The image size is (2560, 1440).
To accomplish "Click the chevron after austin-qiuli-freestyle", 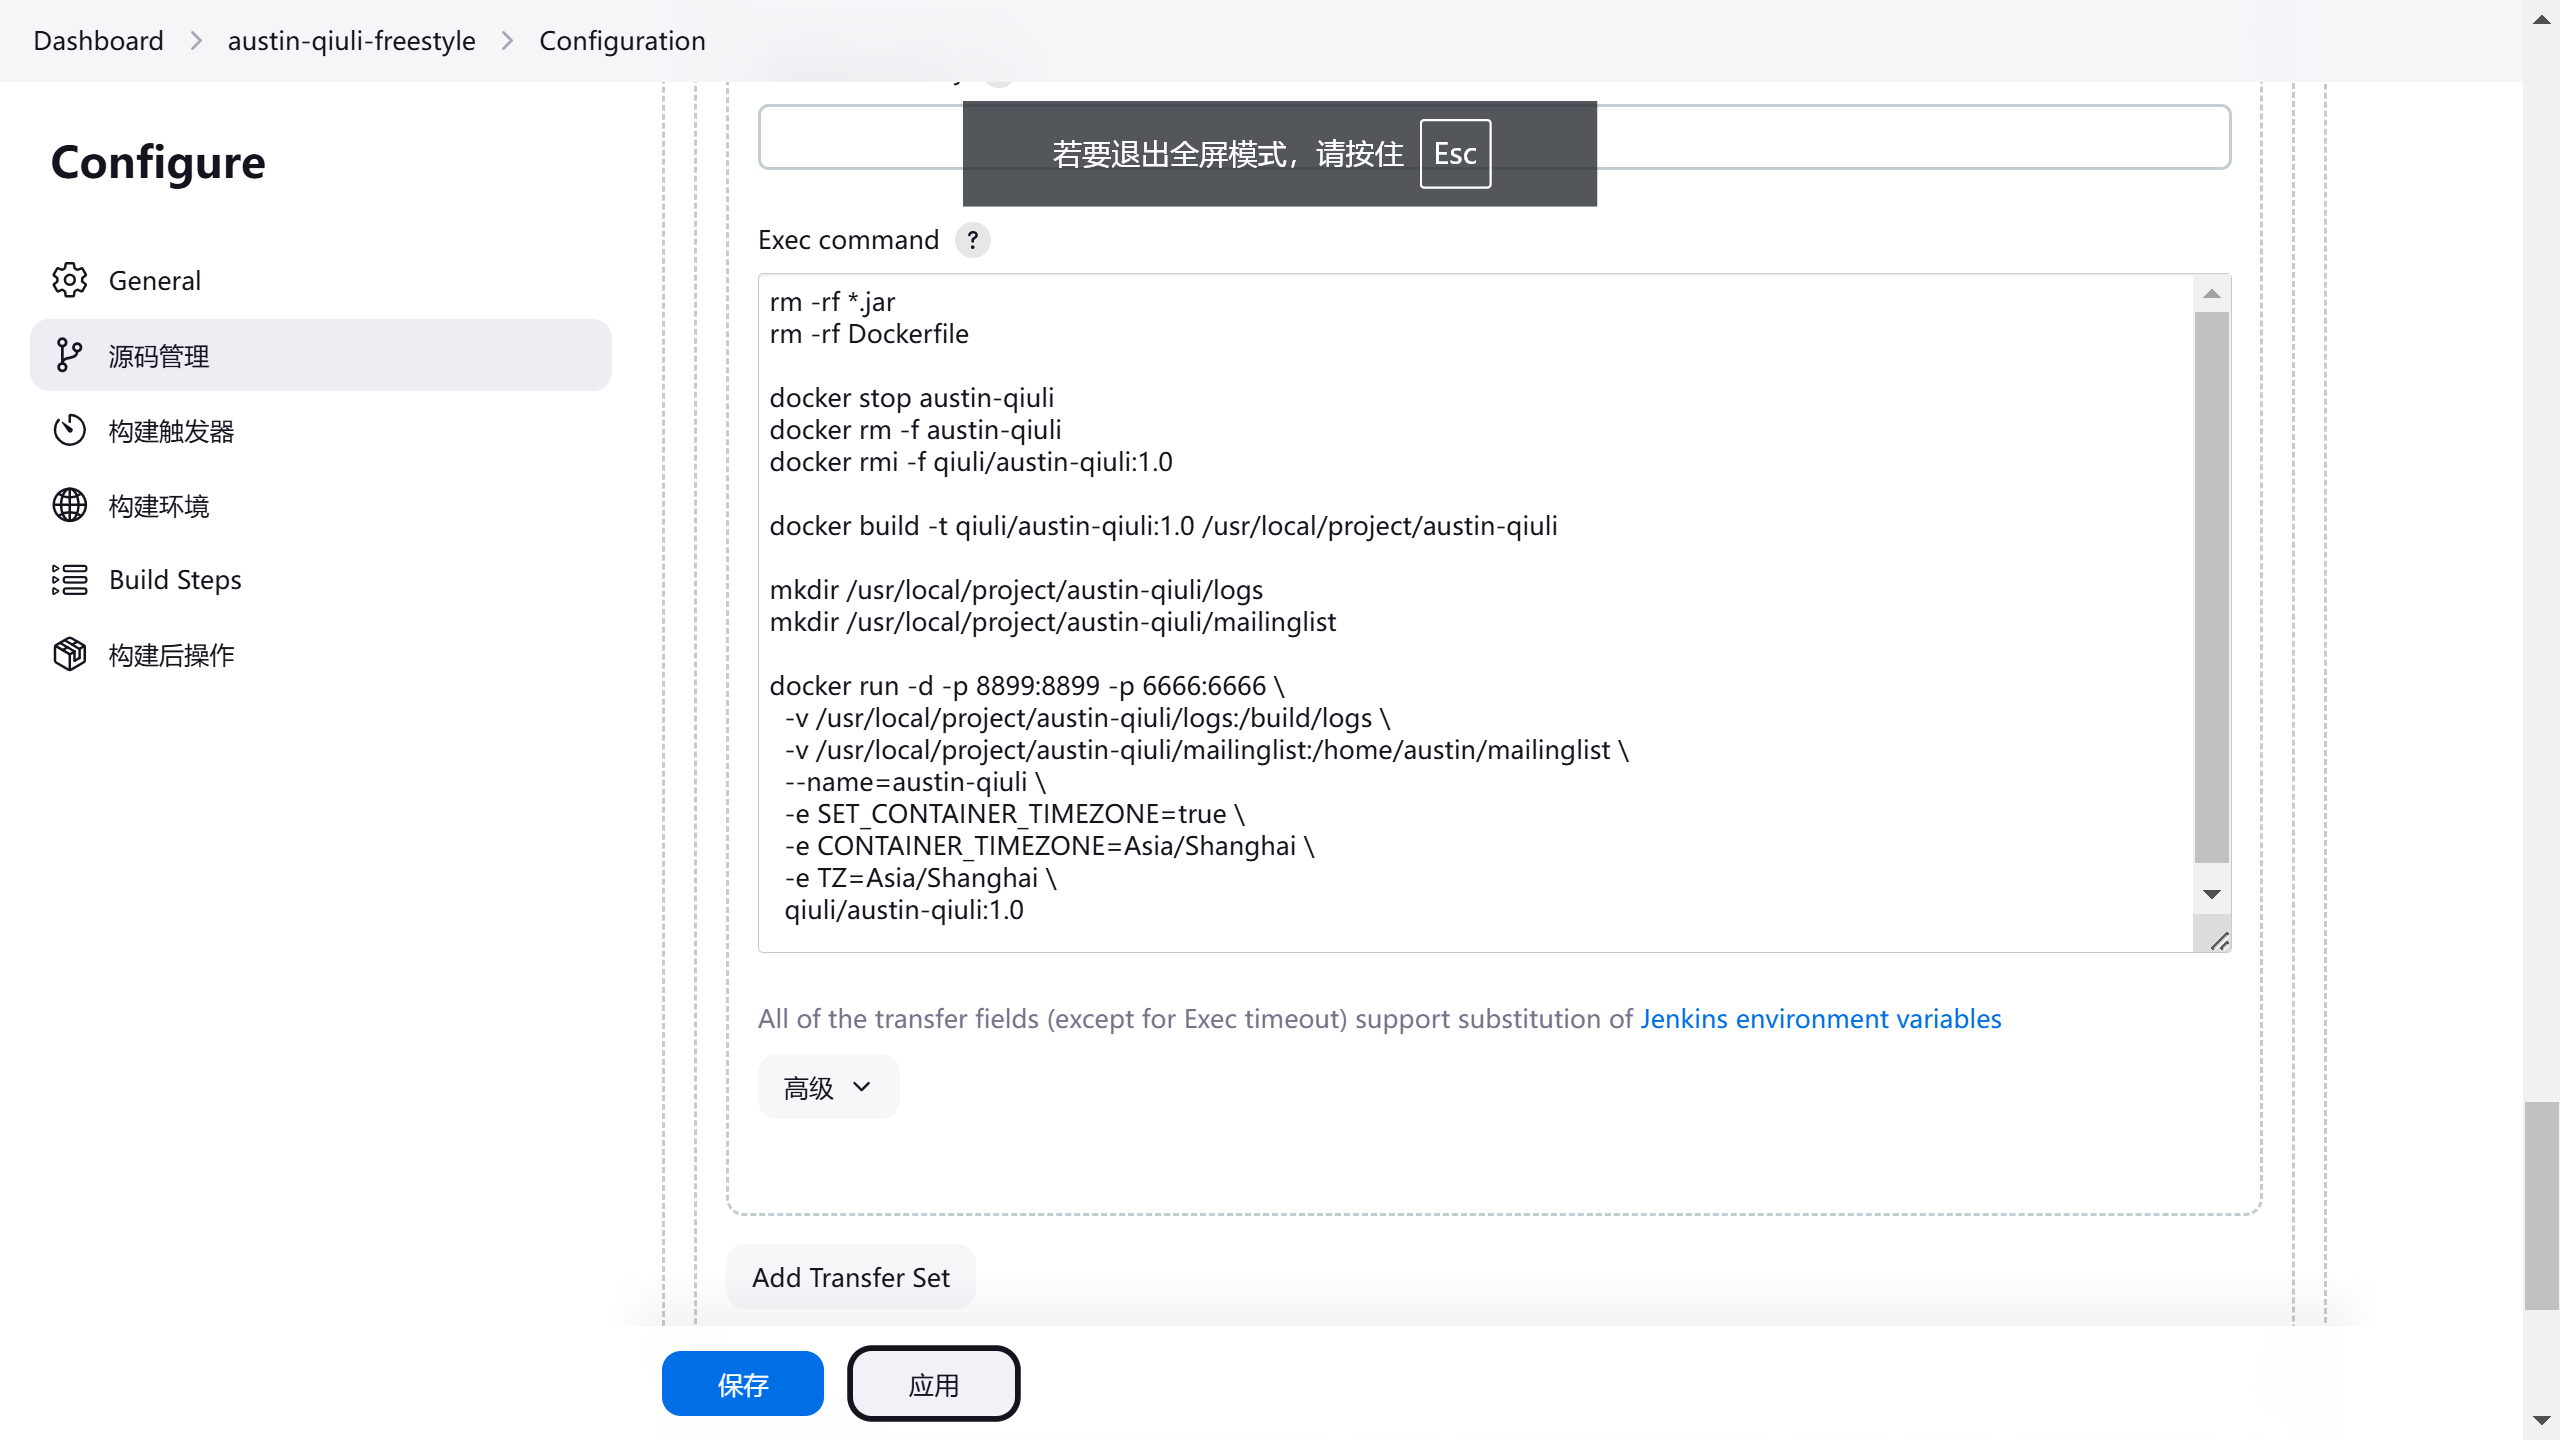I will click(507, 41).
